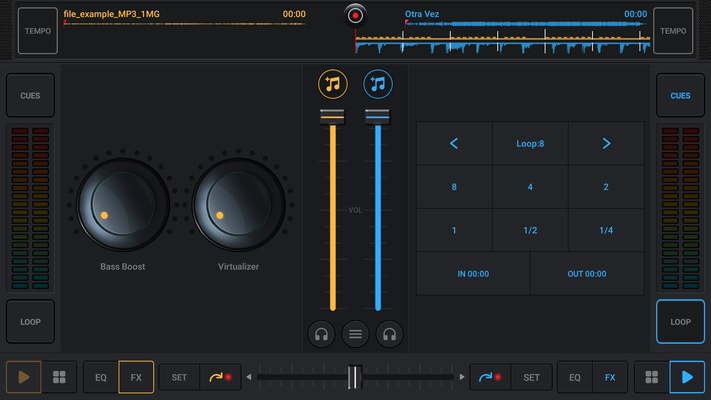Set loop length to 4 beats
The width and height of the screenshot is (711, 400).
click(530, 187)
